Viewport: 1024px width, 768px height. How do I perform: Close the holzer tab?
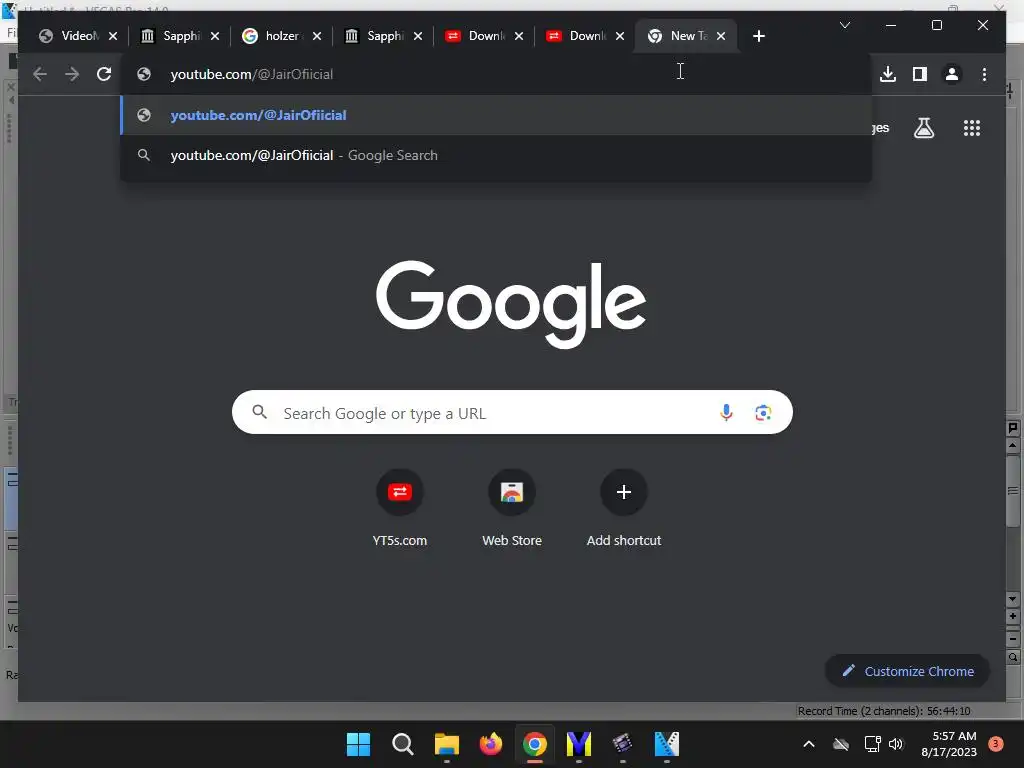point(317,36)
